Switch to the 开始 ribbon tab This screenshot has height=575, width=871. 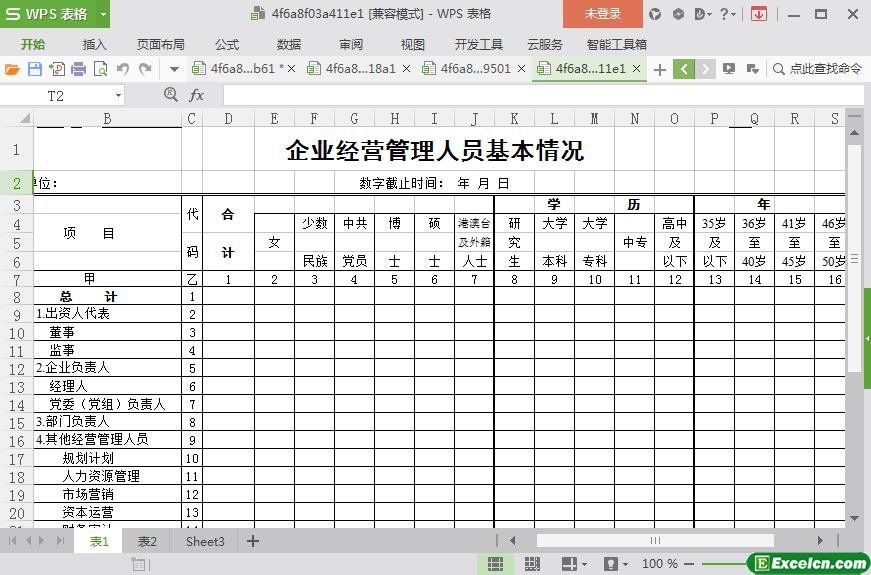tap(33, 44)
